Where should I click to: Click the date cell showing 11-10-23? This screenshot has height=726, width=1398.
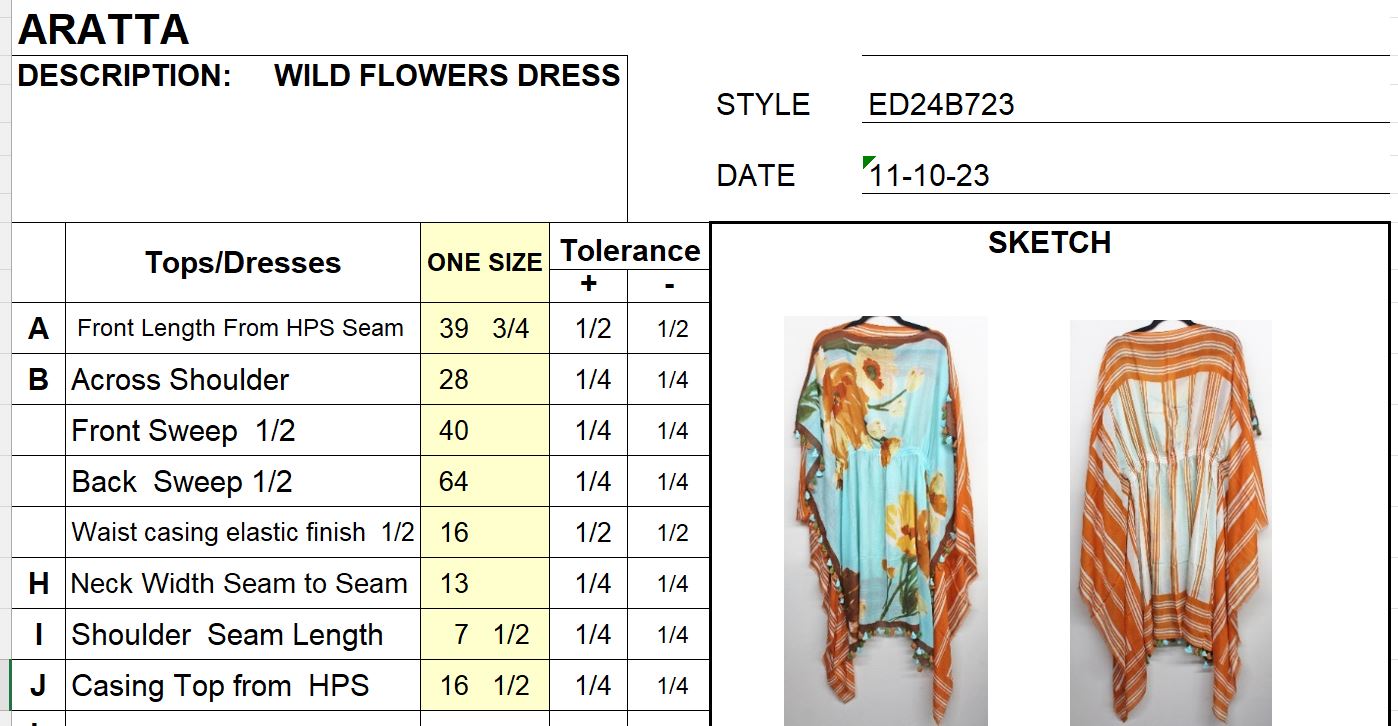tap(930, 176)
